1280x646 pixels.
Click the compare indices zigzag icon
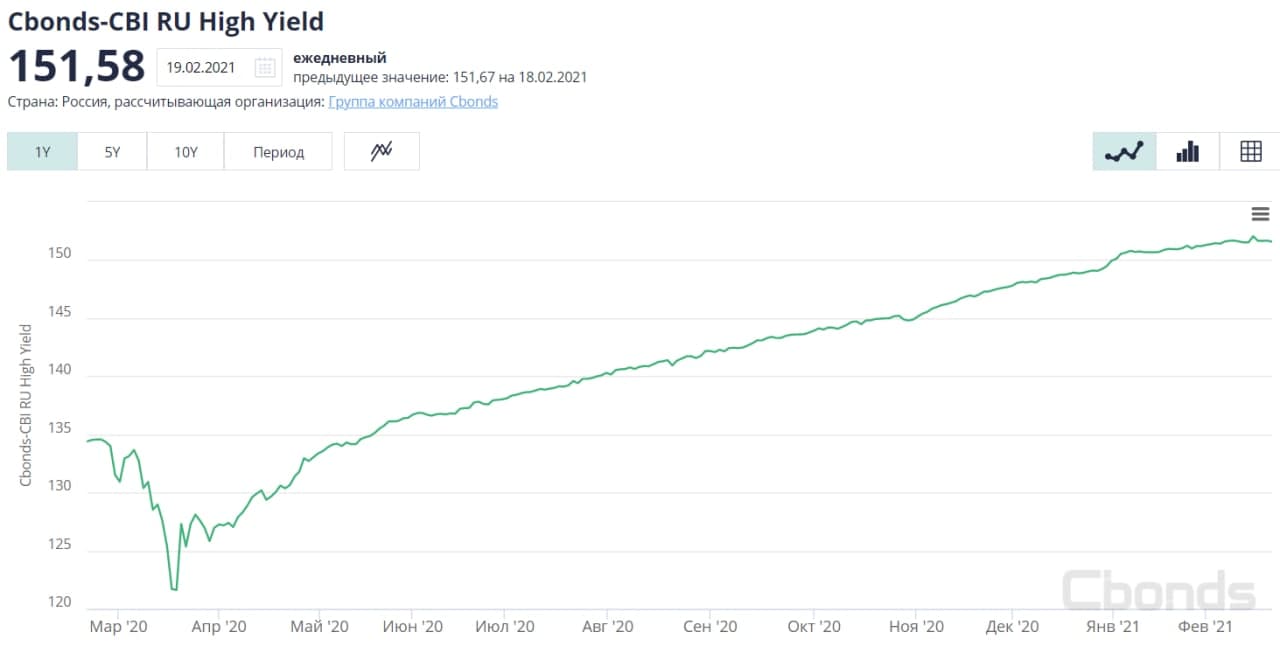[x=381, y=152]
